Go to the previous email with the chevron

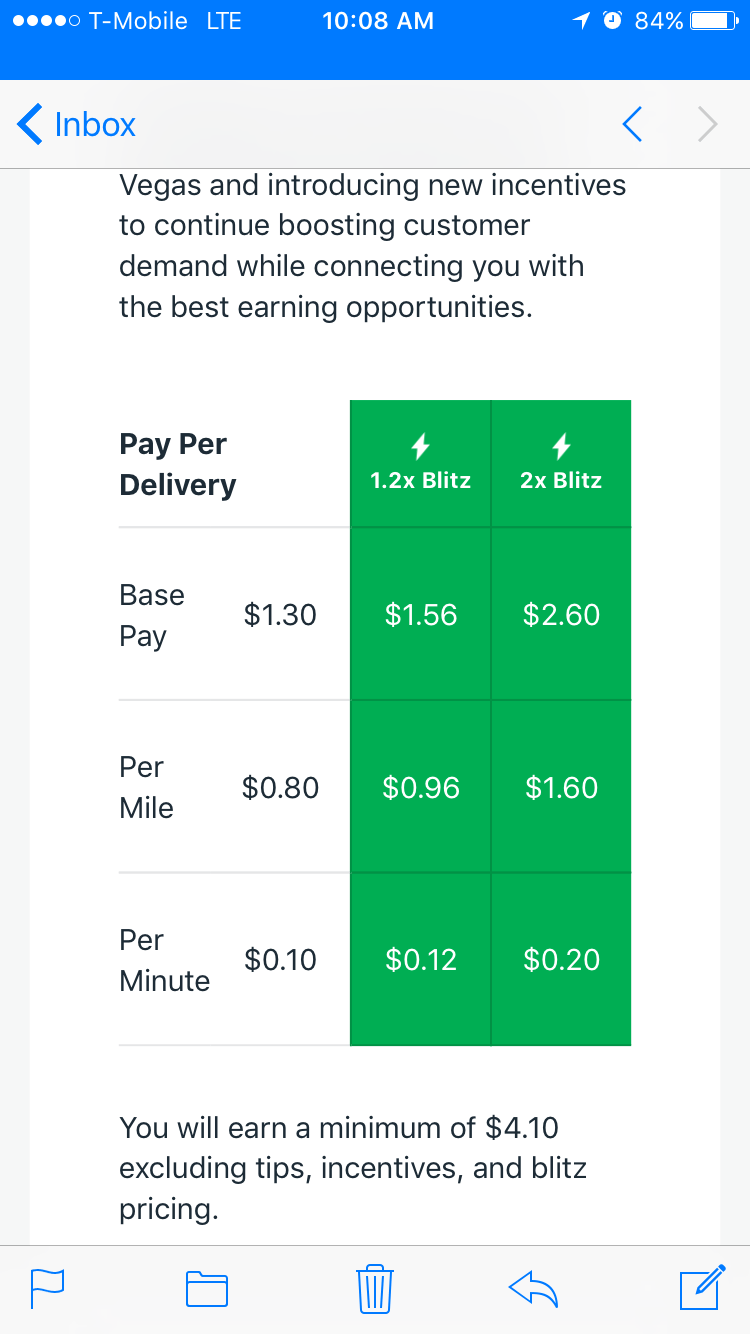coord(632,124)
